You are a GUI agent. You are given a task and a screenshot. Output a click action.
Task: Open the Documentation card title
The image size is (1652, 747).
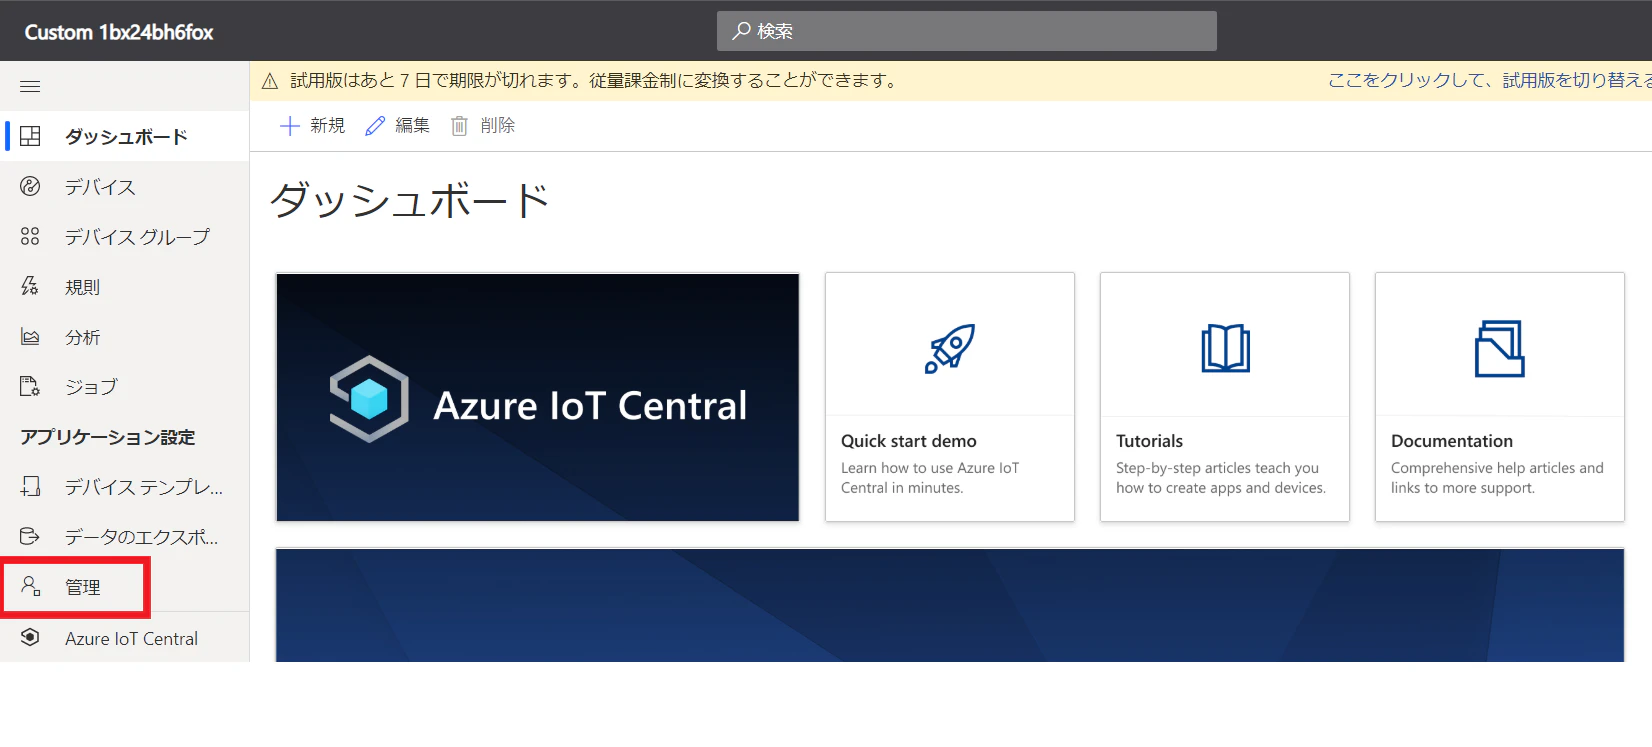tap(1452, 441)
